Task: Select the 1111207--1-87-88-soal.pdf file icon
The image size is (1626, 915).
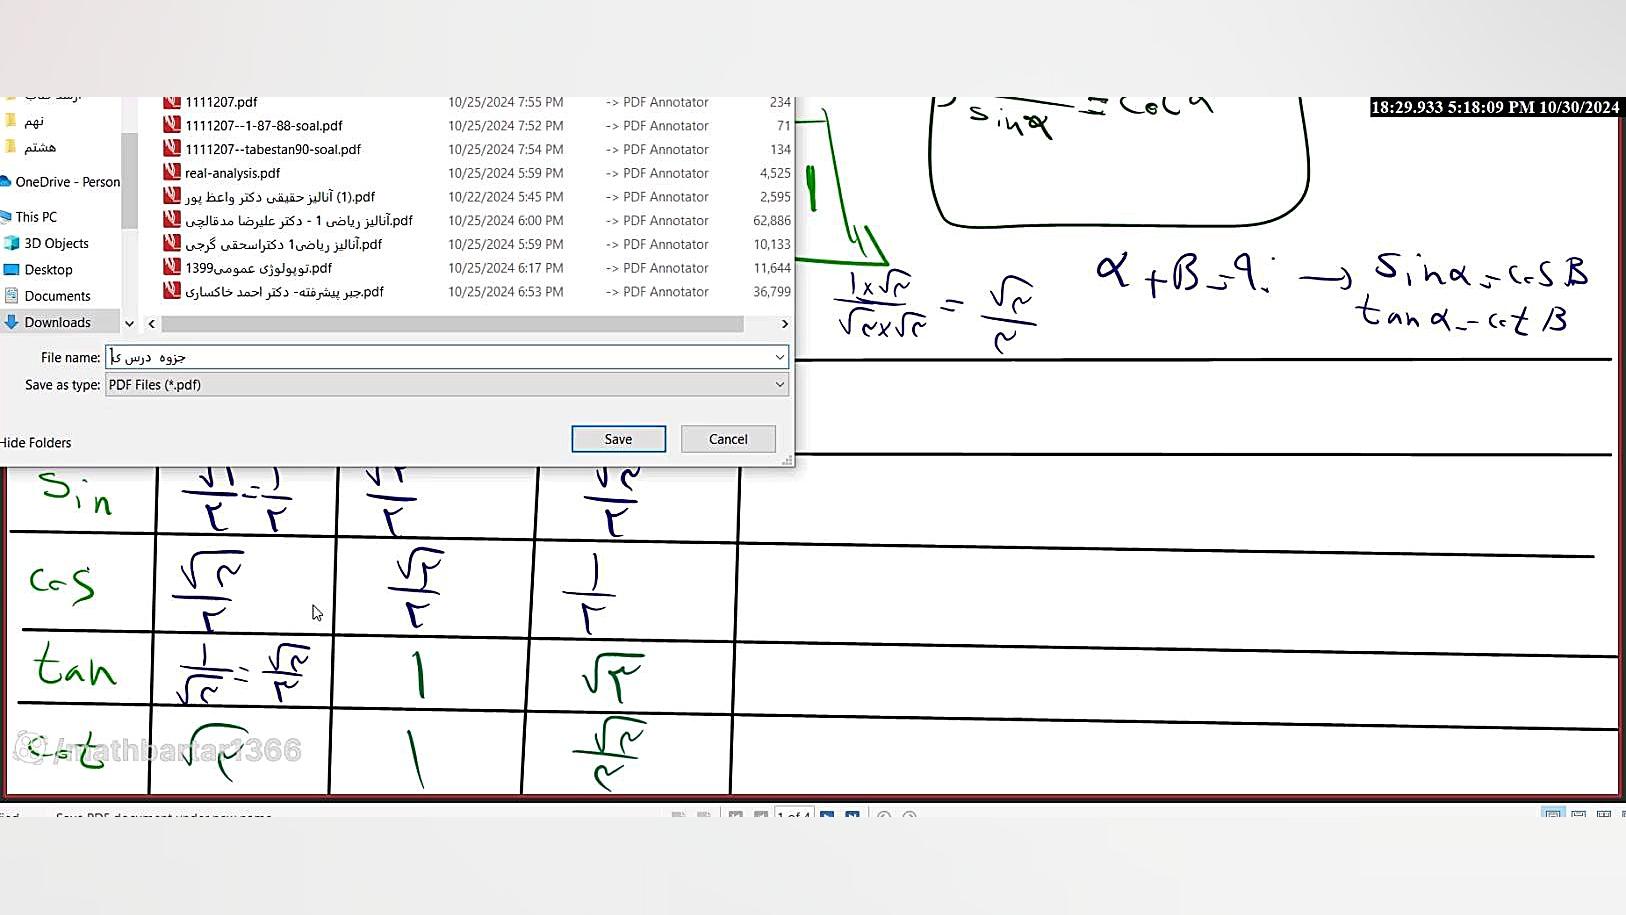Action: pos(172,125)
